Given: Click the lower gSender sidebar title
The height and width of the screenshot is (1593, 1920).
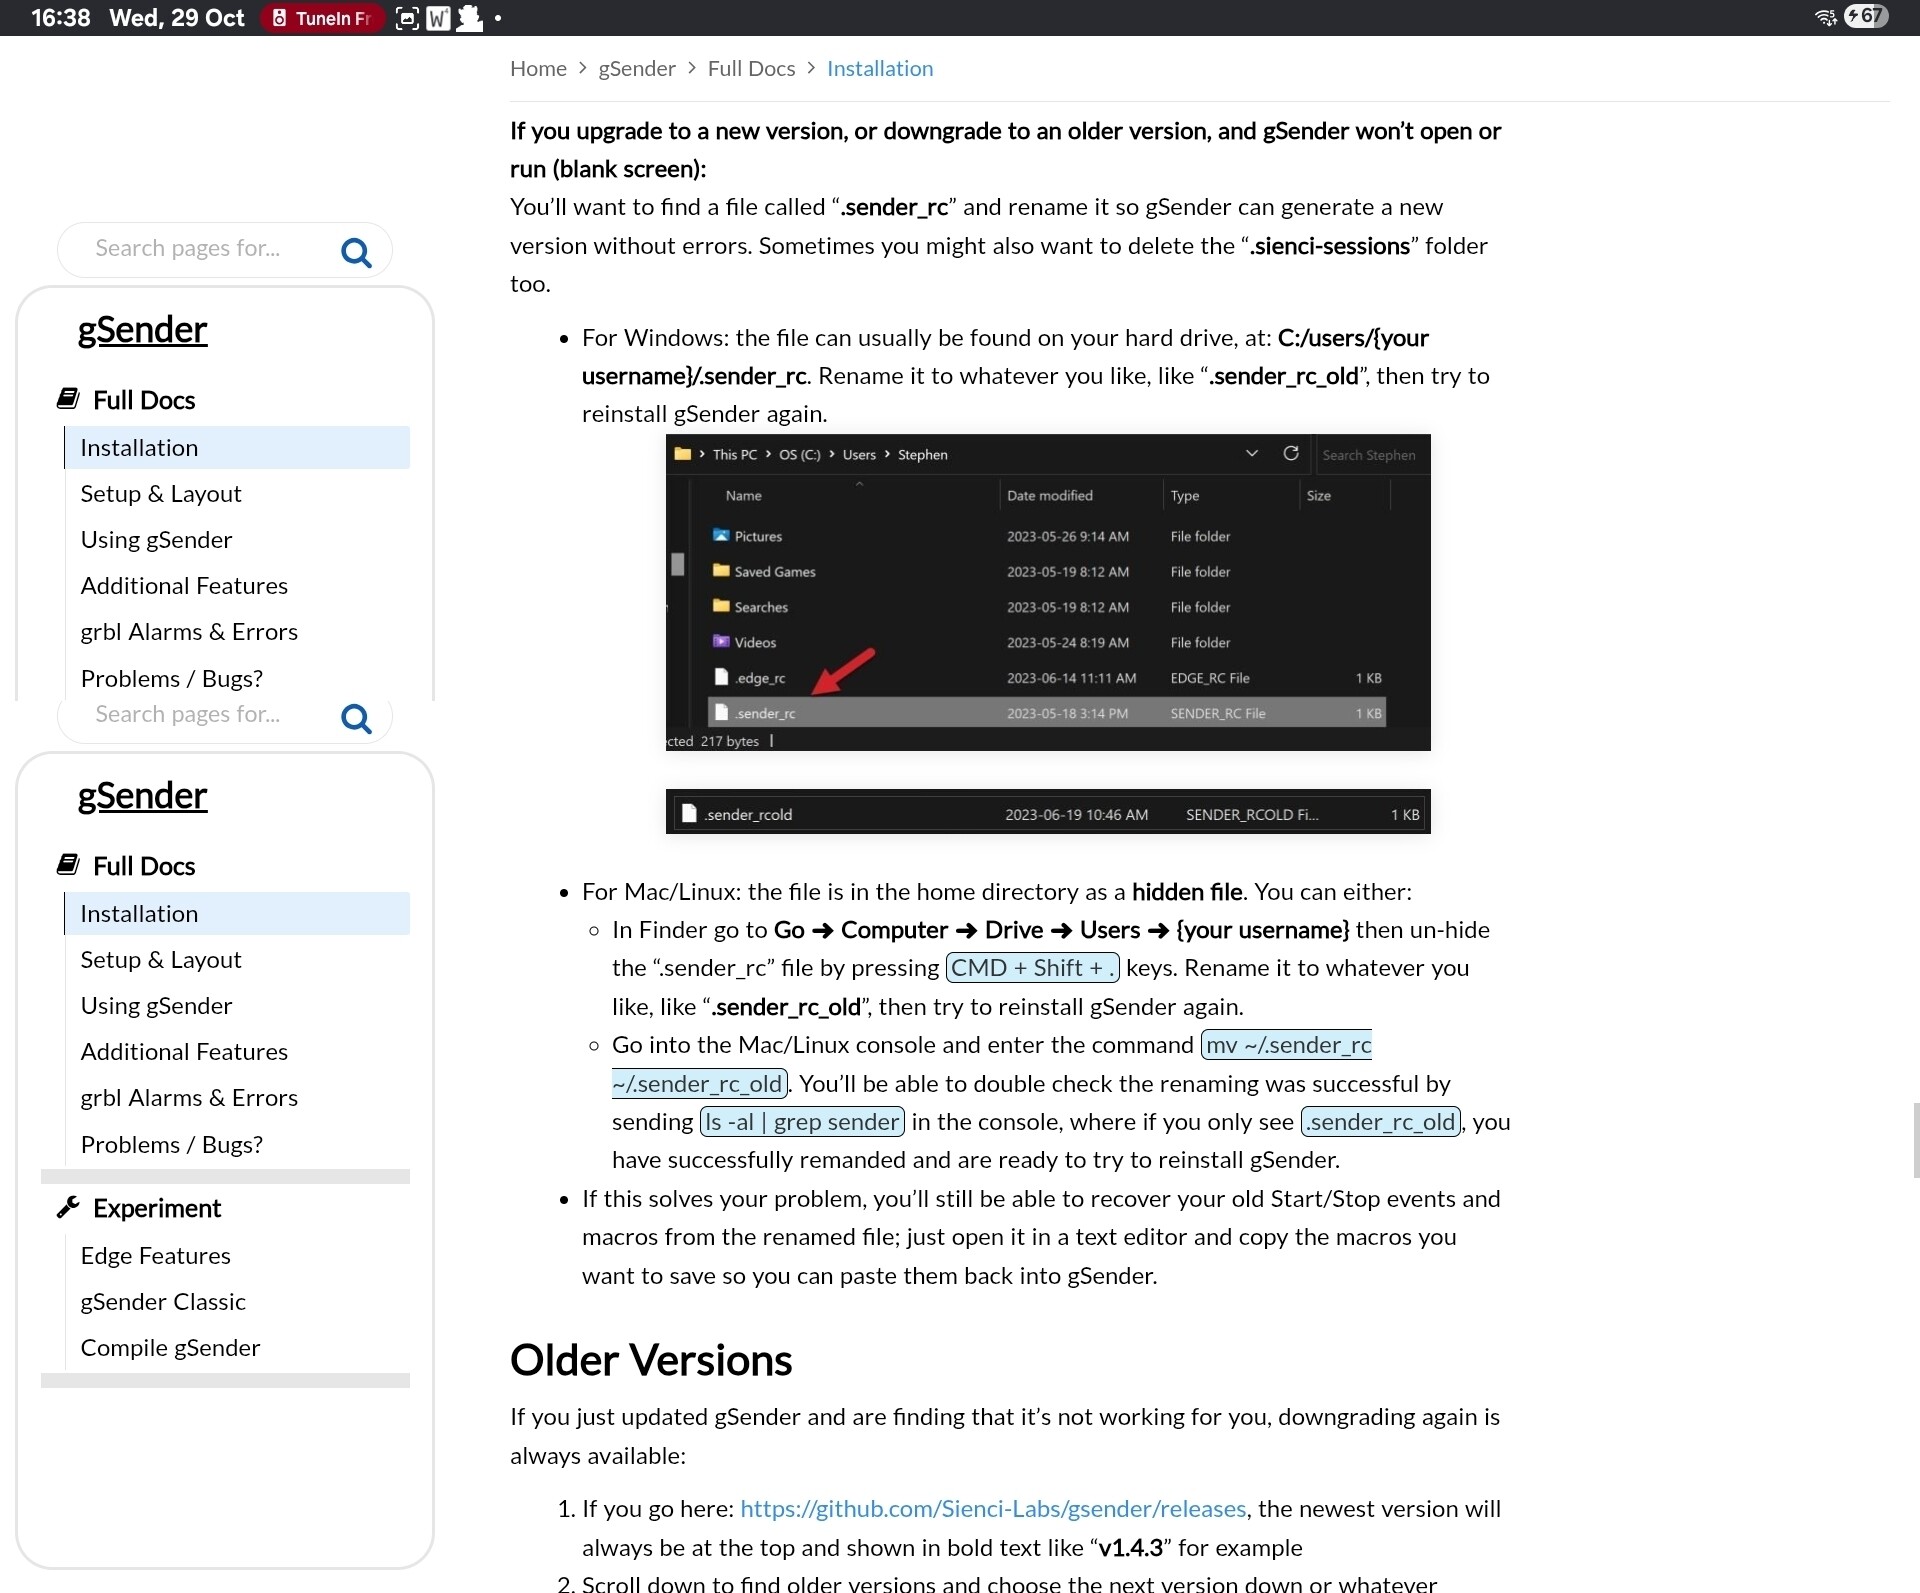Looking at the screenshot, I should [142, 795].
